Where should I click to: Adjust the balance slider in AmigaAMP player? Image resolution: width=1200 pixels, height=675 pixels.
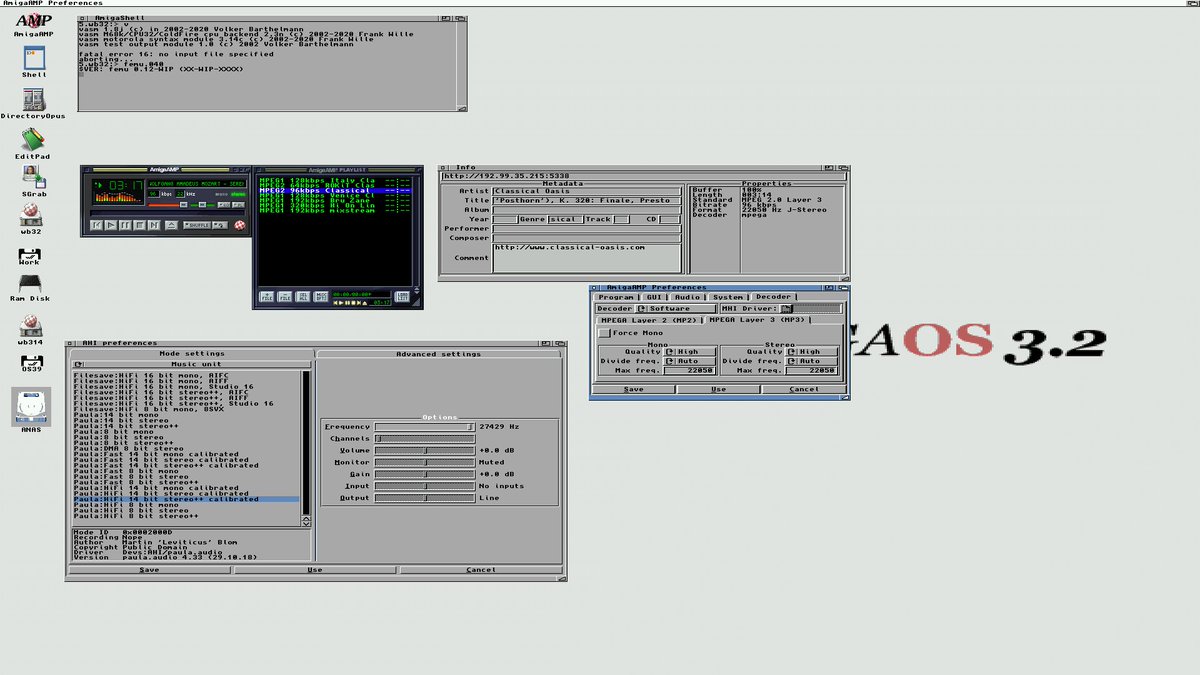(x=203, y=205)
